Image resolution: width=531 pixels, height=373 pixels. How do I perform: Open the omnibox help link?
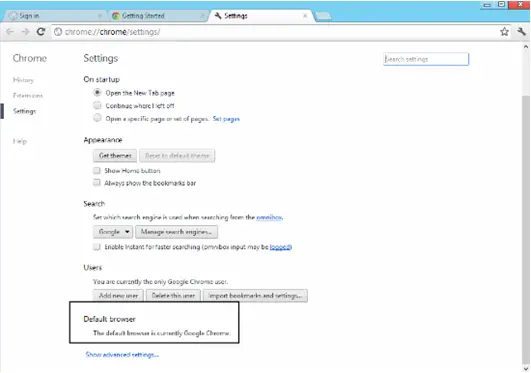(269, 217)
